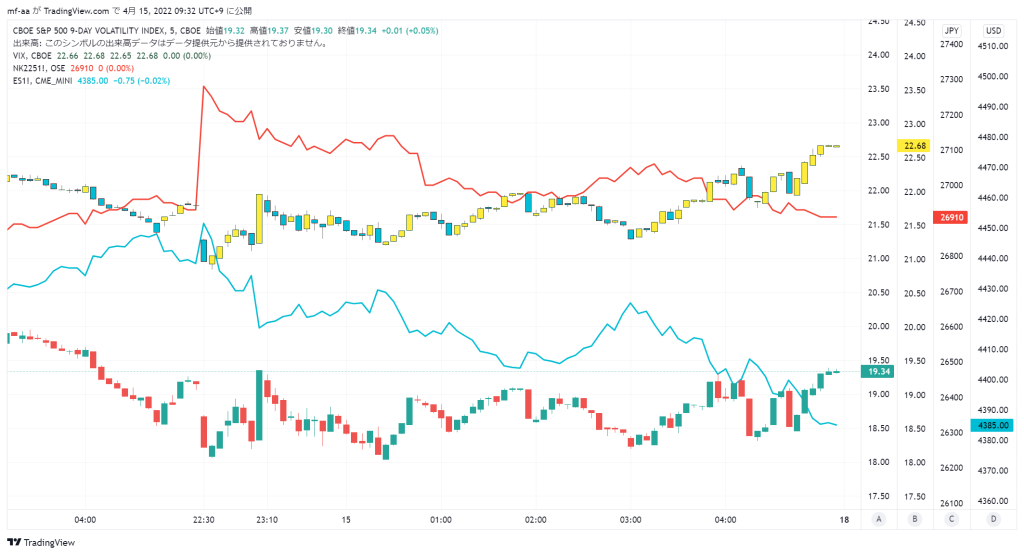This screenshot has width=1024, height=555.
Task: Click the 23:10 time axis label
Action: click(266, 520)
